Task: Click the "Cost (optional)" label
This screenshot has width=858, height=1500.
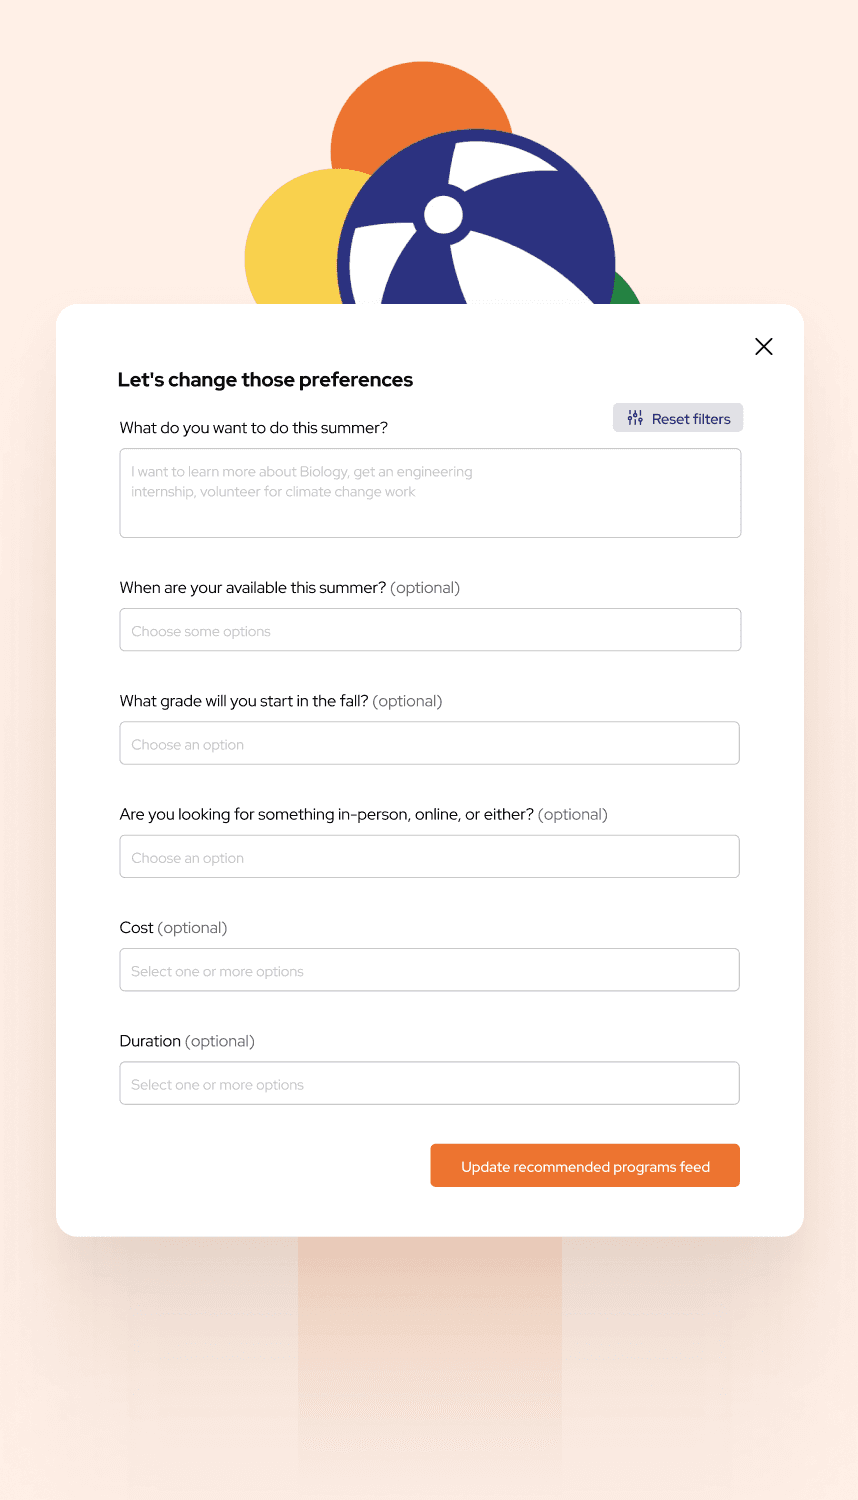Action: (x=173, y=928)
